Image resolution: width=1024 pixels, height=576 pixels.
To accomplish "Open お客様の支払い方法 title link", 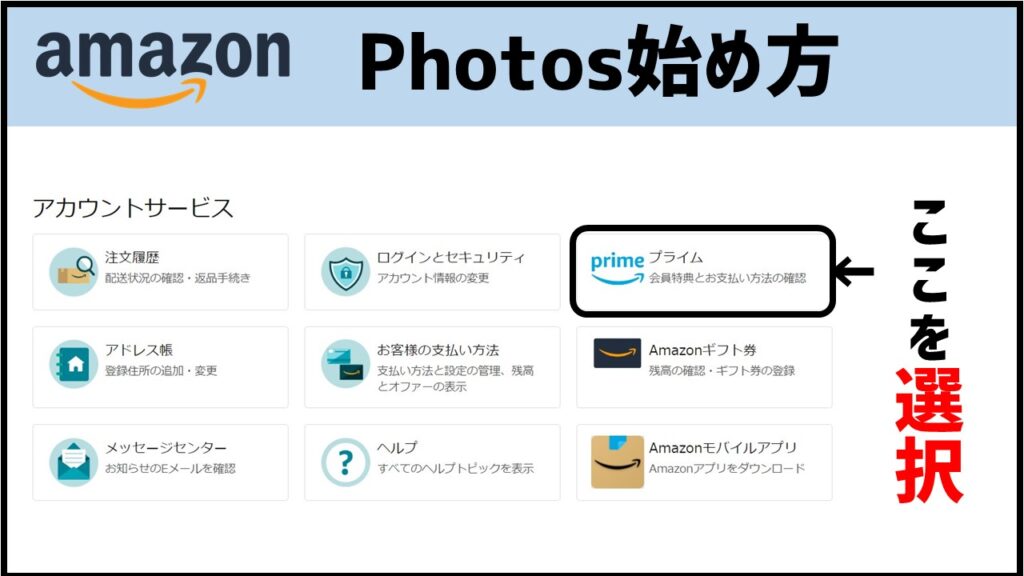I will [x=438, y=350].
